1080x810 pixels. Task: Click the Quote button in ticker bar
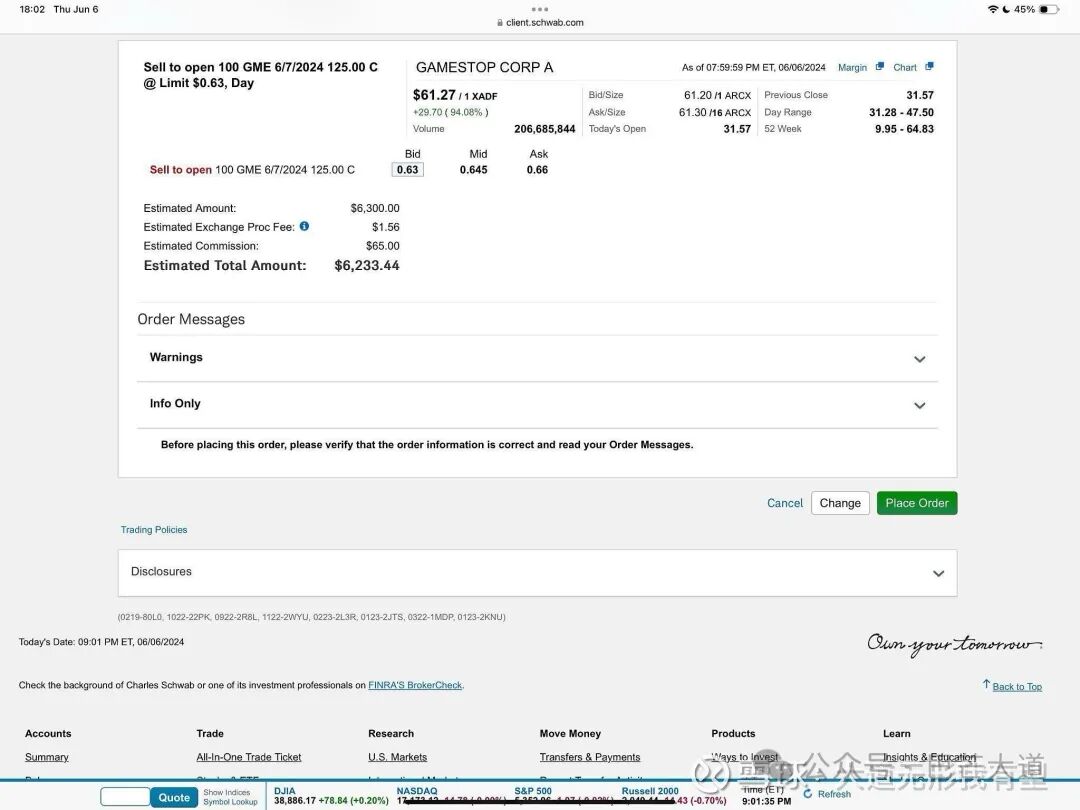point(174,797)
